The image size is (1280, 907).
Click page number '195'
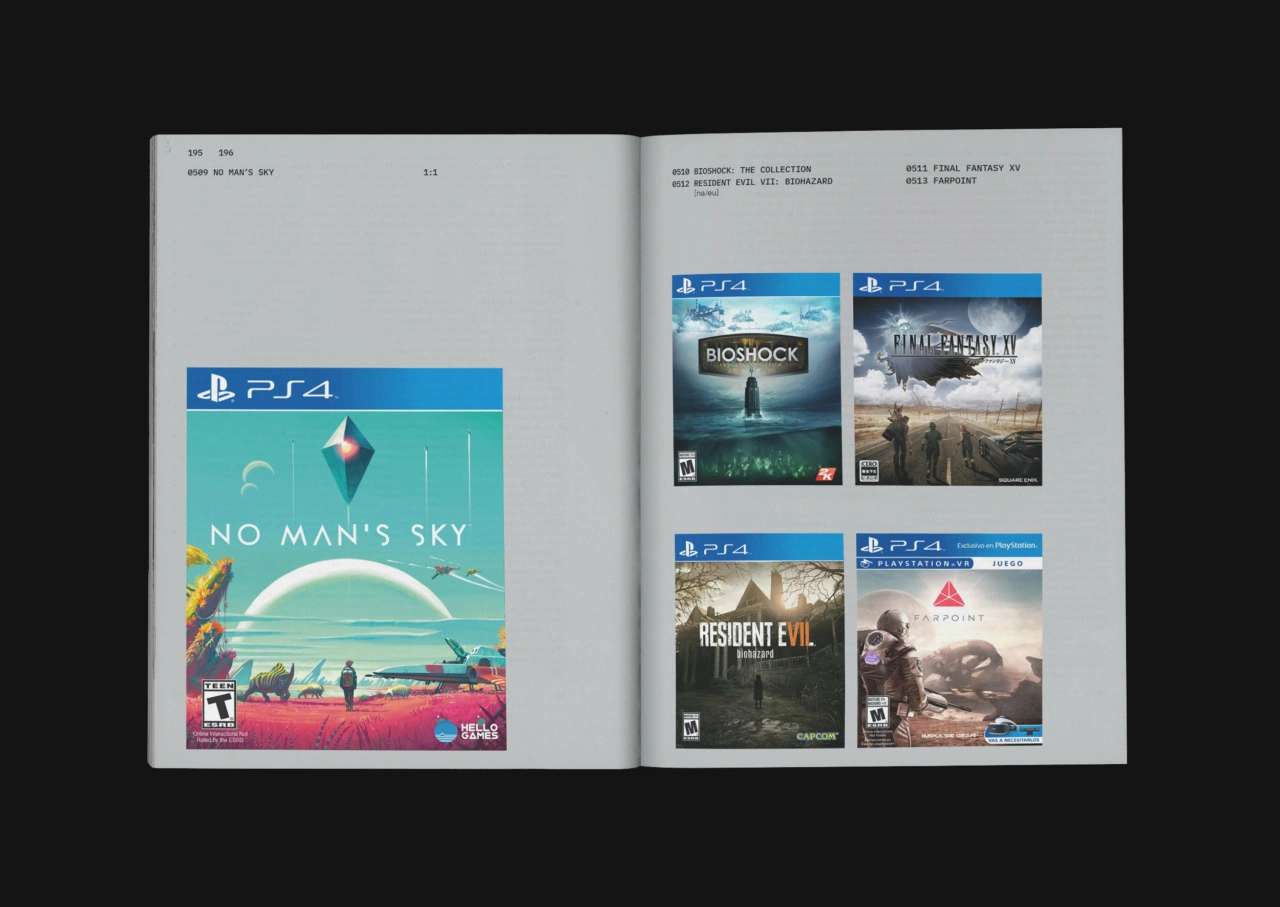195,153
